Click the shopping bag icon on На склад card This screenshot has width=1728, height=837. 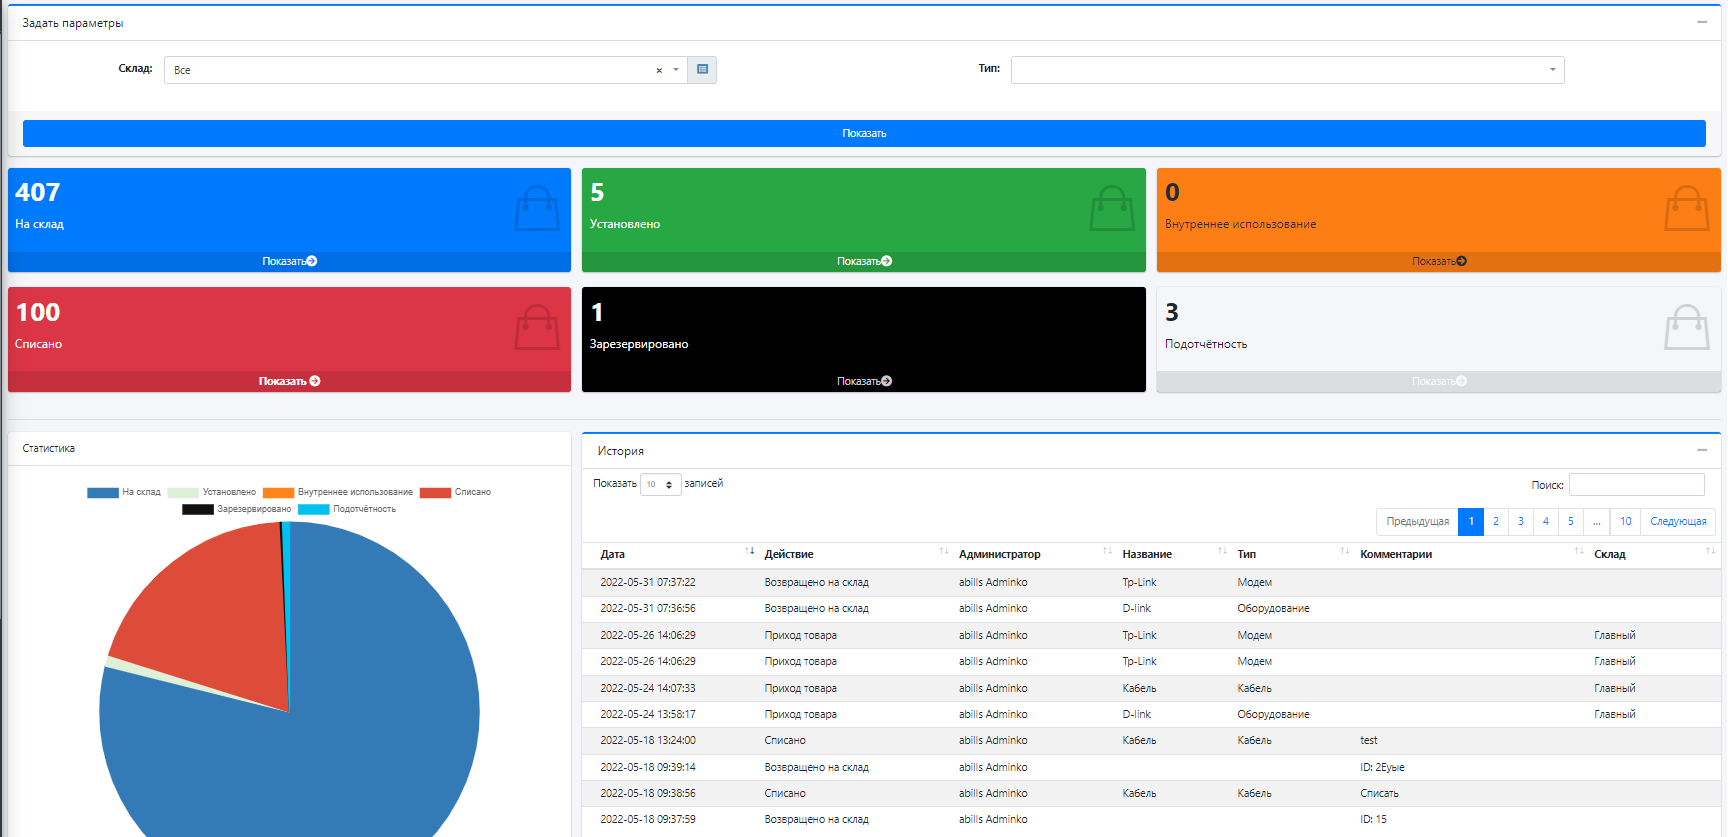coord(537,209)
